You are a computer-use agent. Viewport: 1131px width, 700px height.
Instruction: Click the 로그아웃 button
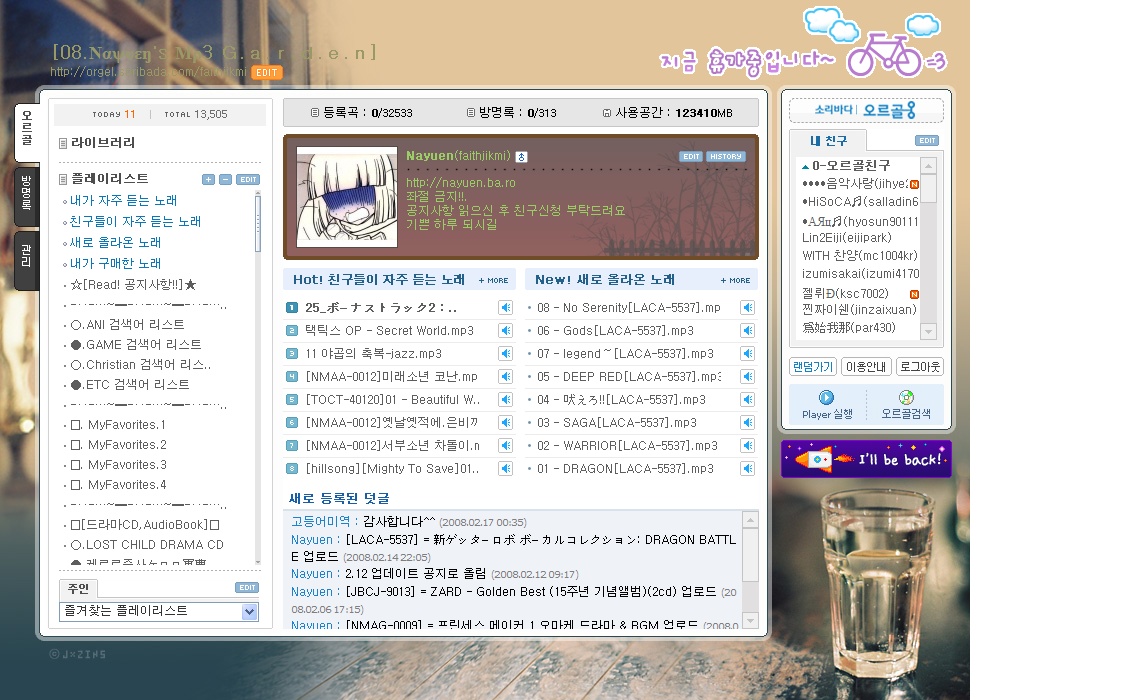(x=920, y=367)
